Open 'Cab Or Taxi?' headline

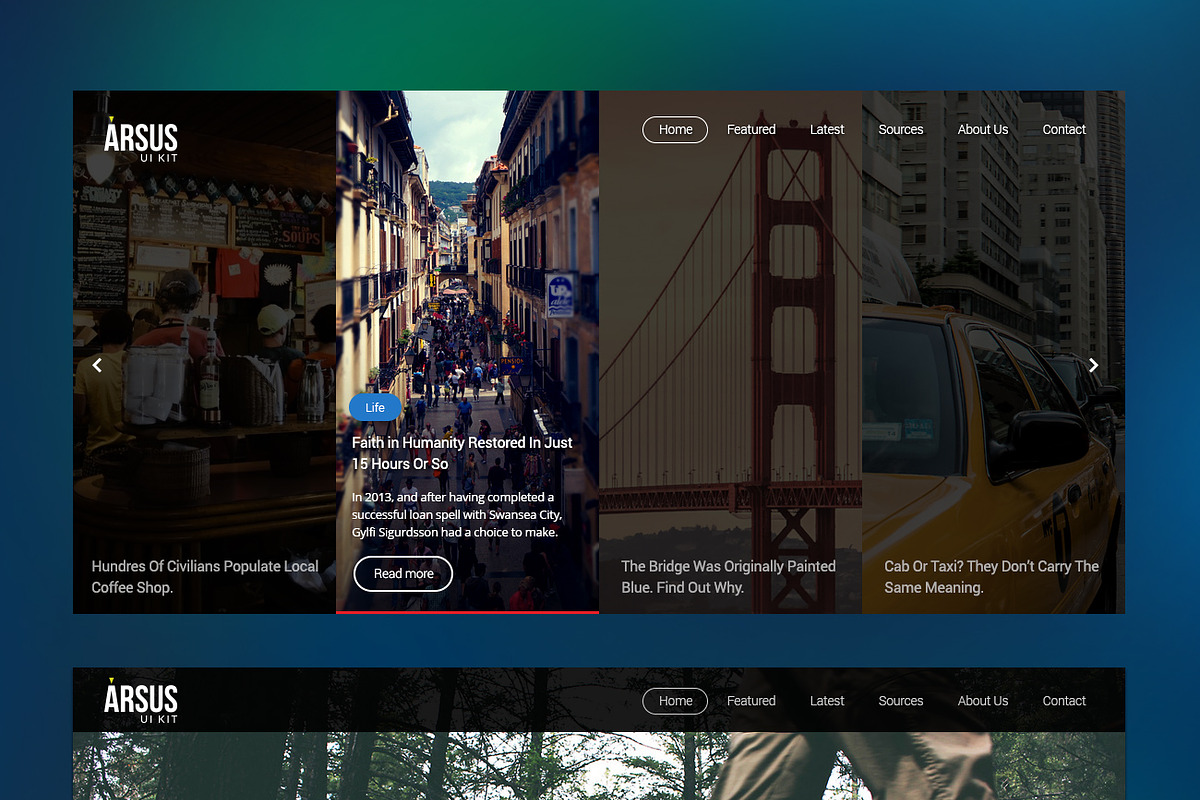(991, 577)
